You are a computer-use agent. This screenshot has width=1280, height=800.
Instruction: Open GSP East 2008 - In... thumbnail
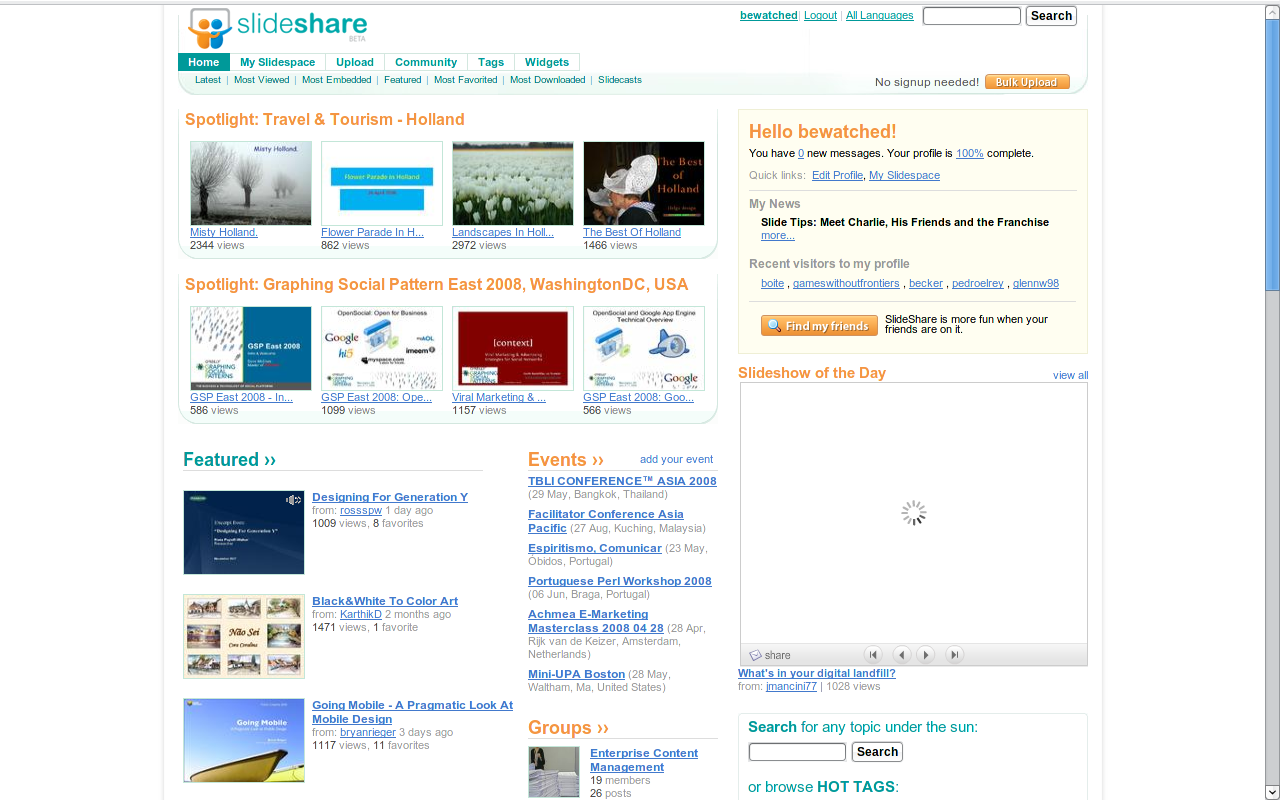pos(251,348)
